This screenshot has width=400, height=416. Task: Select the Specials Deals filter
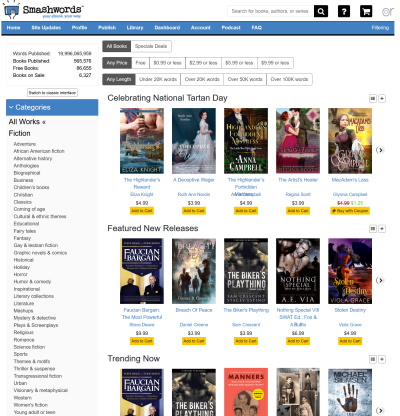coord(151,46)
